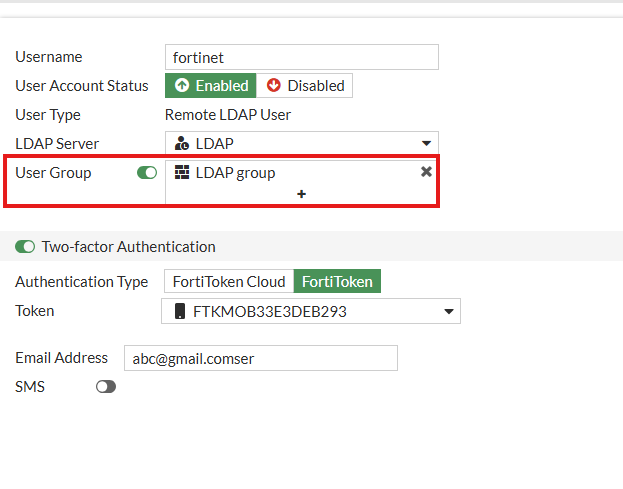Click the green Enabled arrow icon
Screen dimensions: 623x489
[183, 86]
